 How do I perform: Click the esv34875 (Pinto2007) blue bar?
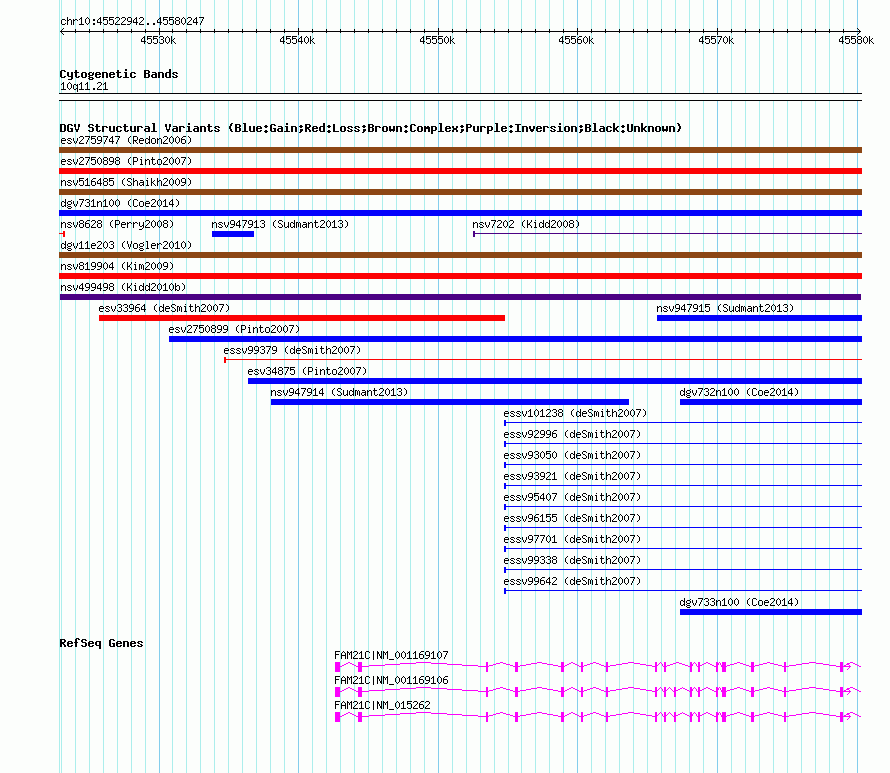[x=555, y=381]
